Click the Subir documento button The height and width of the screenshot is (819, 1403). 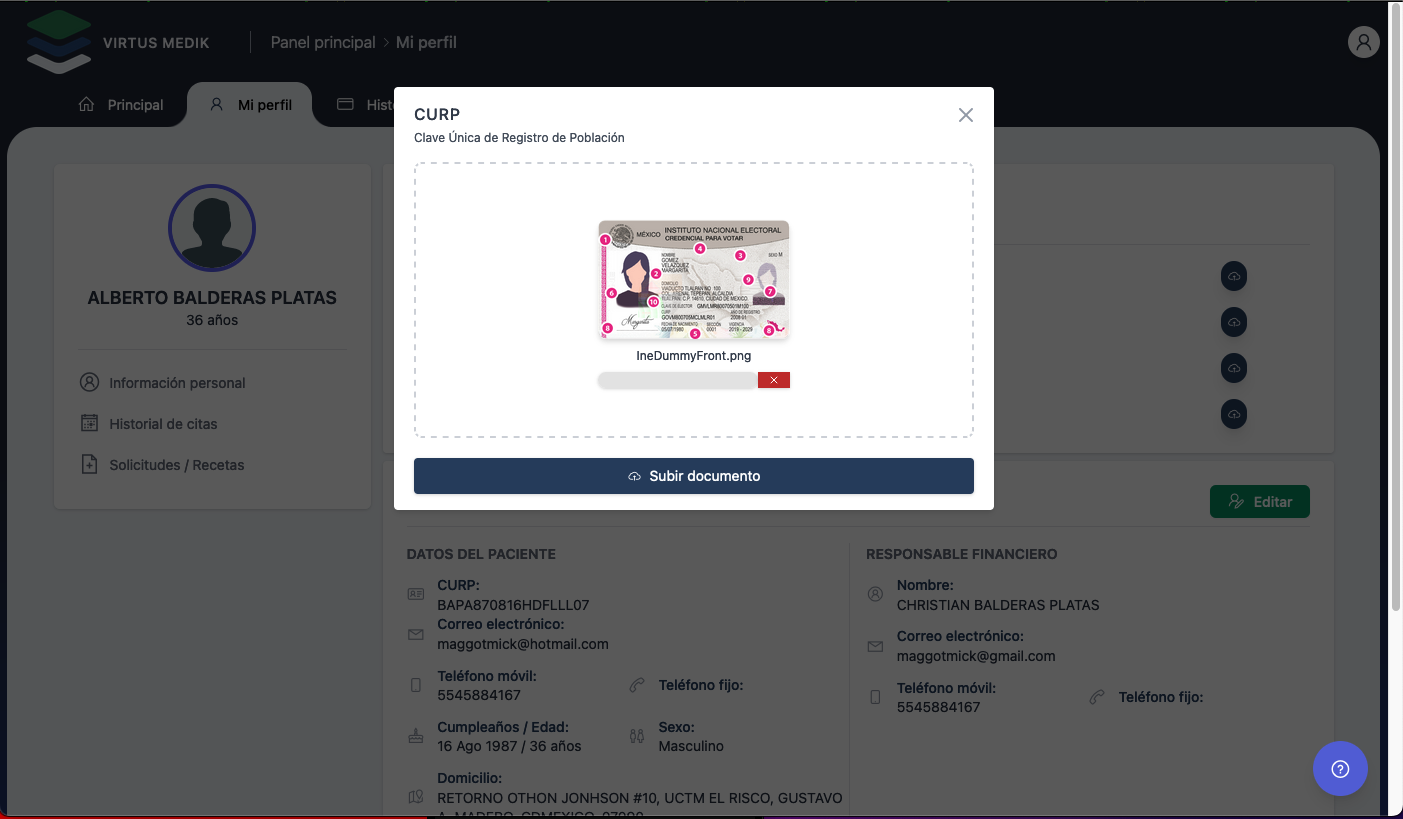click(x=694, y=476)
